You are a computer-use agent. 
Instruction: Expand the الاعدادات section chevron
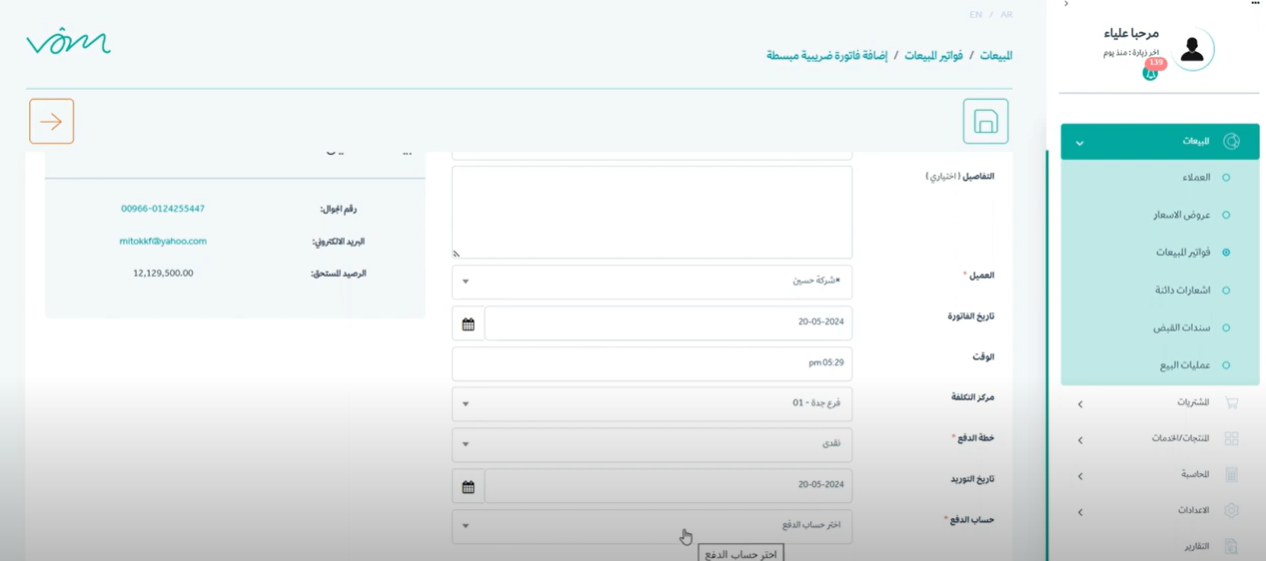(x=1080, y=512)
